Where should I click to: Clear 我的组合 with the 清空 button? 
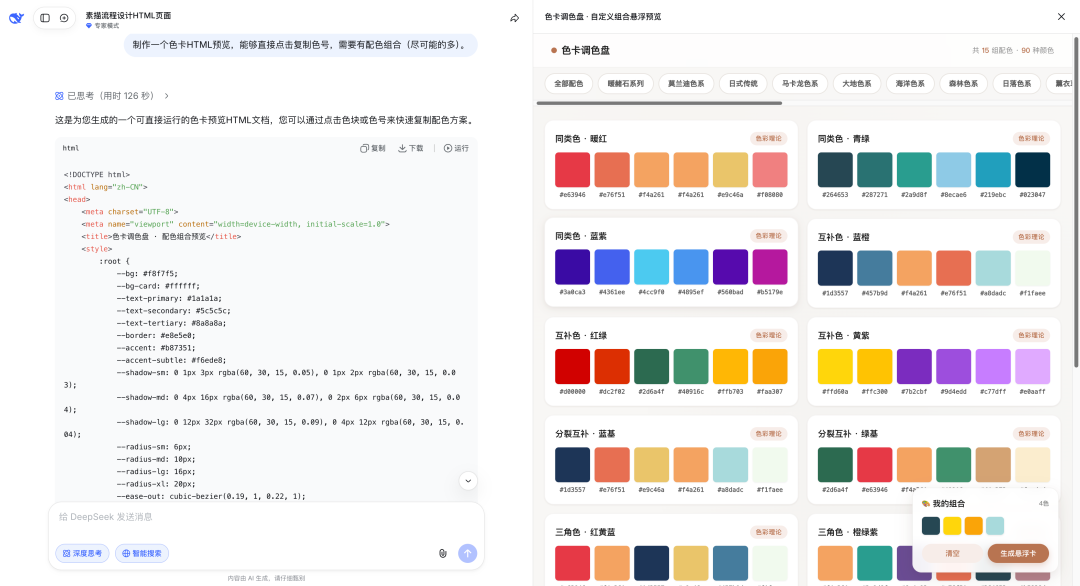[x=950, y=553]
